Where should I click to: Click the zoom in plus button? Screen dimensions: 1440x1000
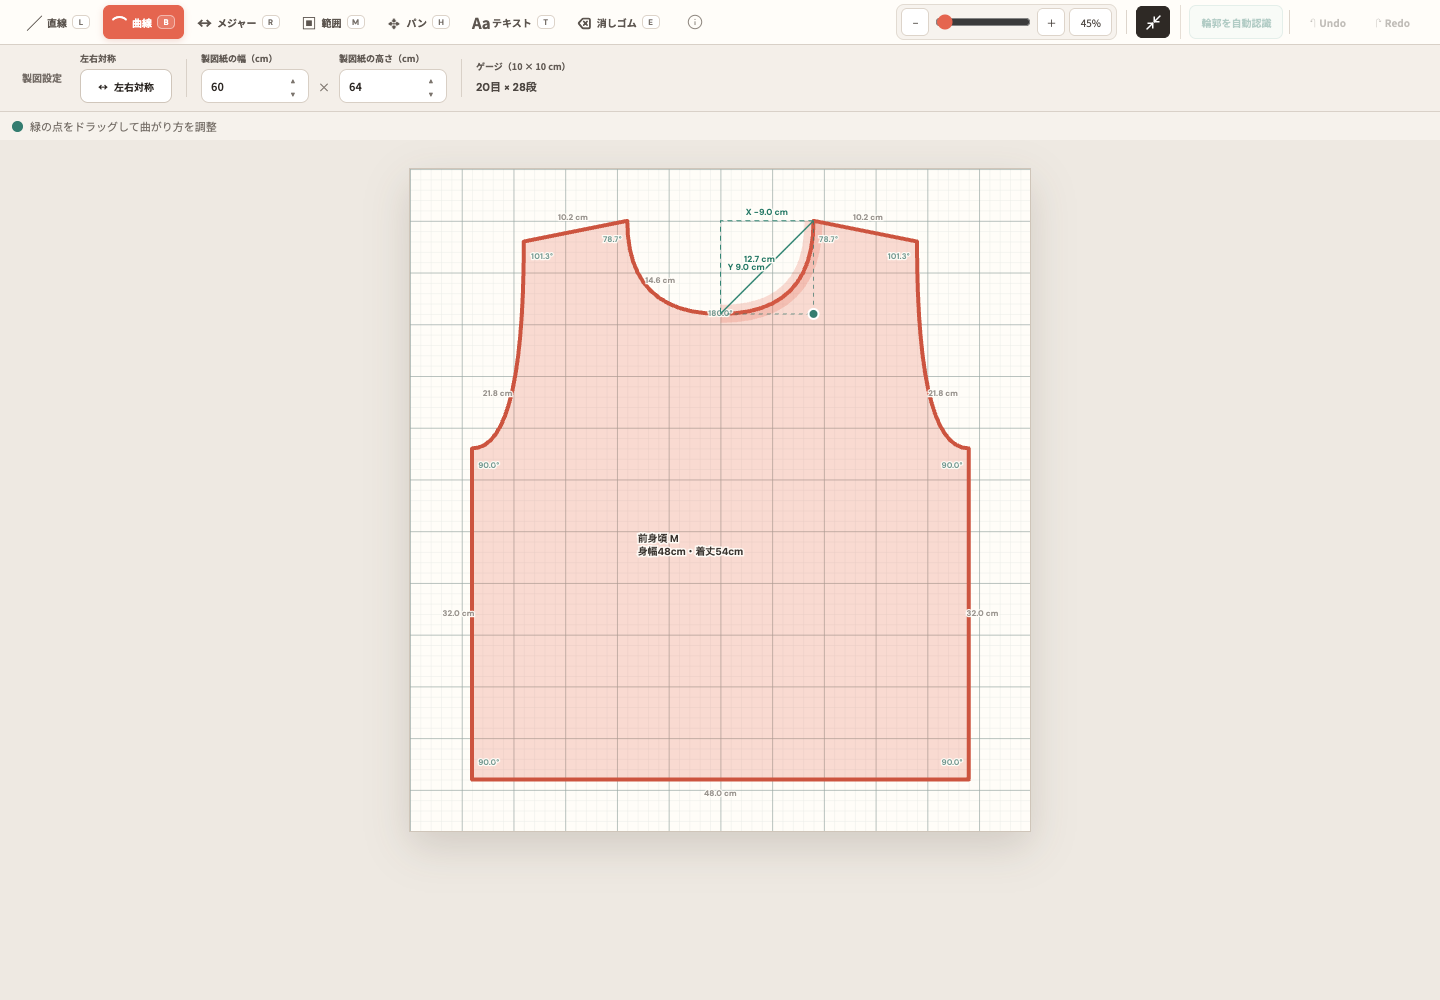(x=1051, y=23)
